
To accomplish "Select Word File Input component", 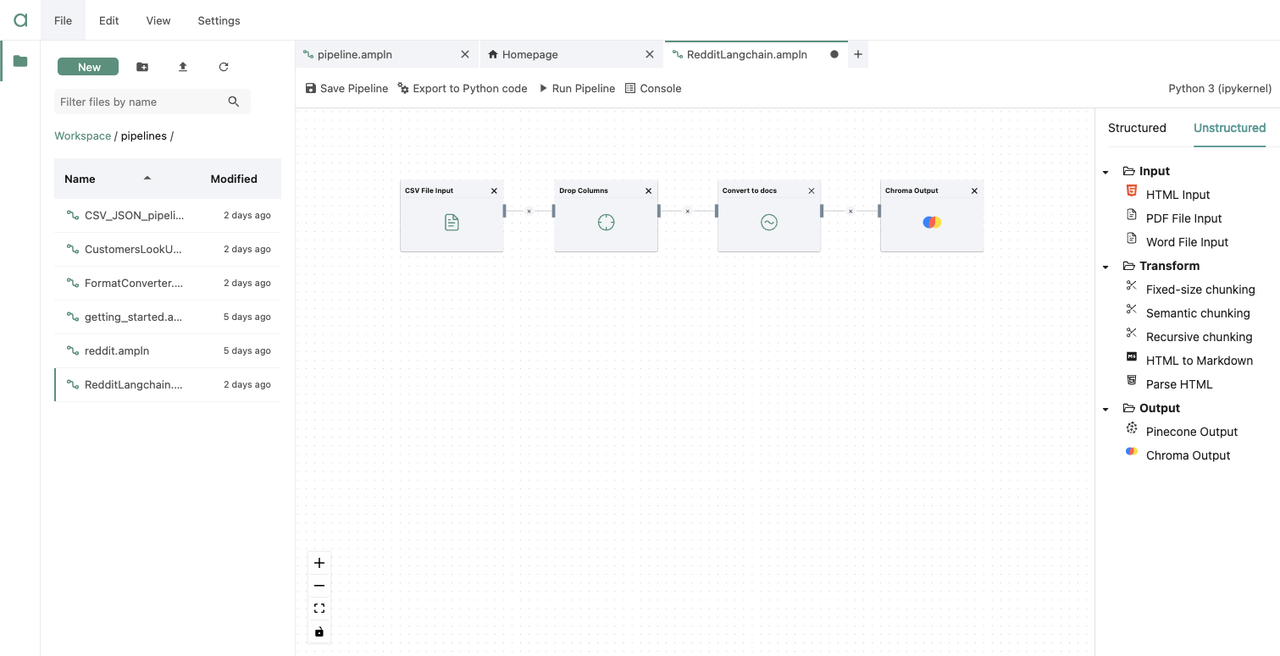I will coord(1186,242).
